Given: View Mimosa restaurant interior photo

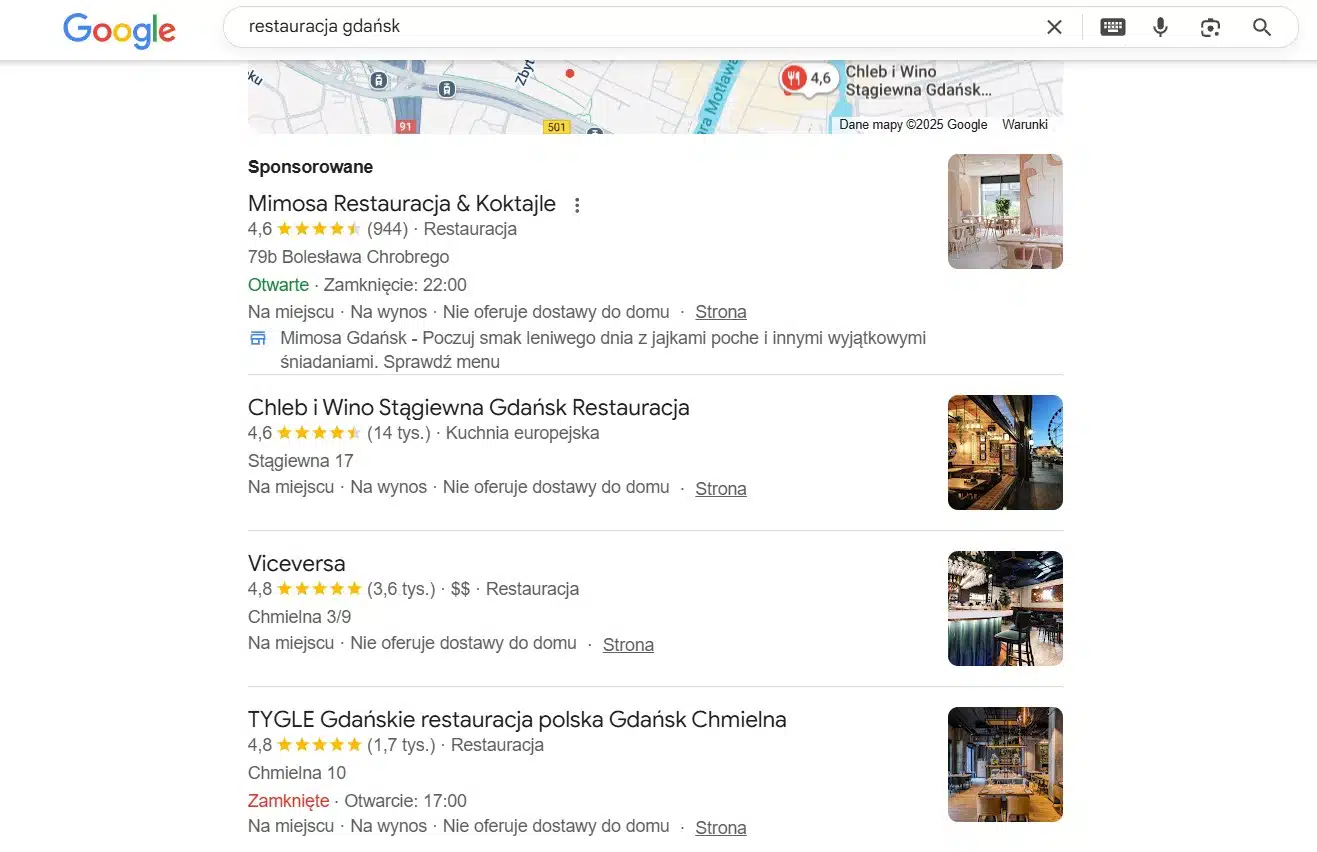Looking at the screenshot, I should coord(1004,211).
